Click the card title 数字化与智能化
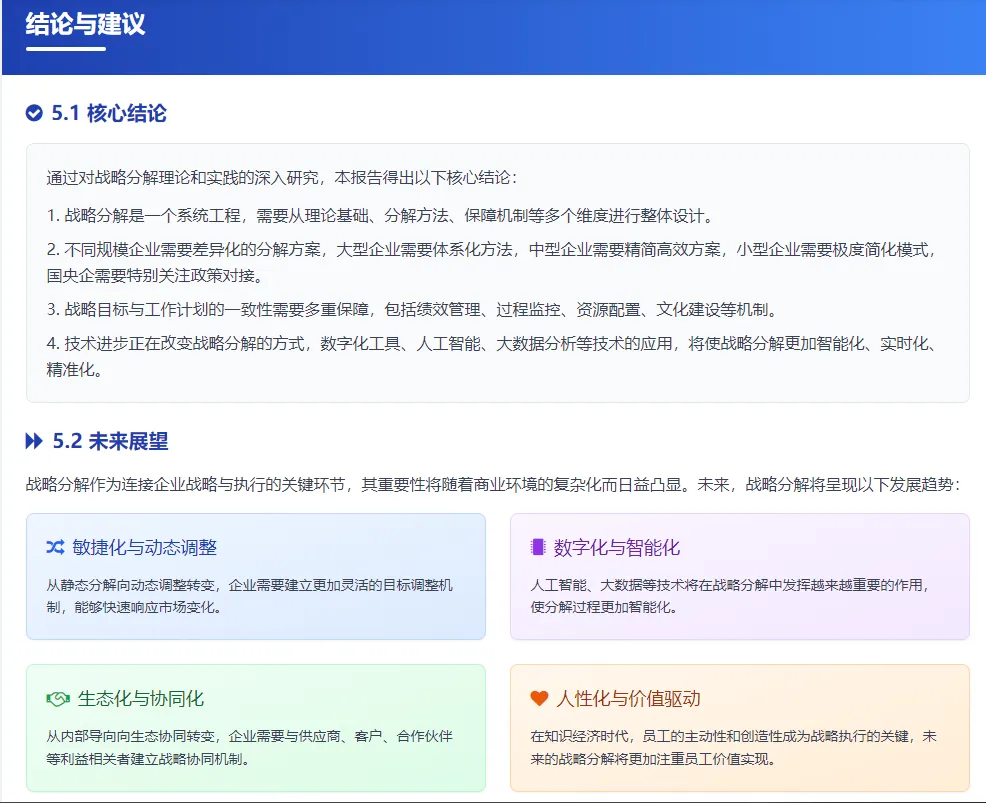The height and width of the screenshot is (803, 986). 617,548
